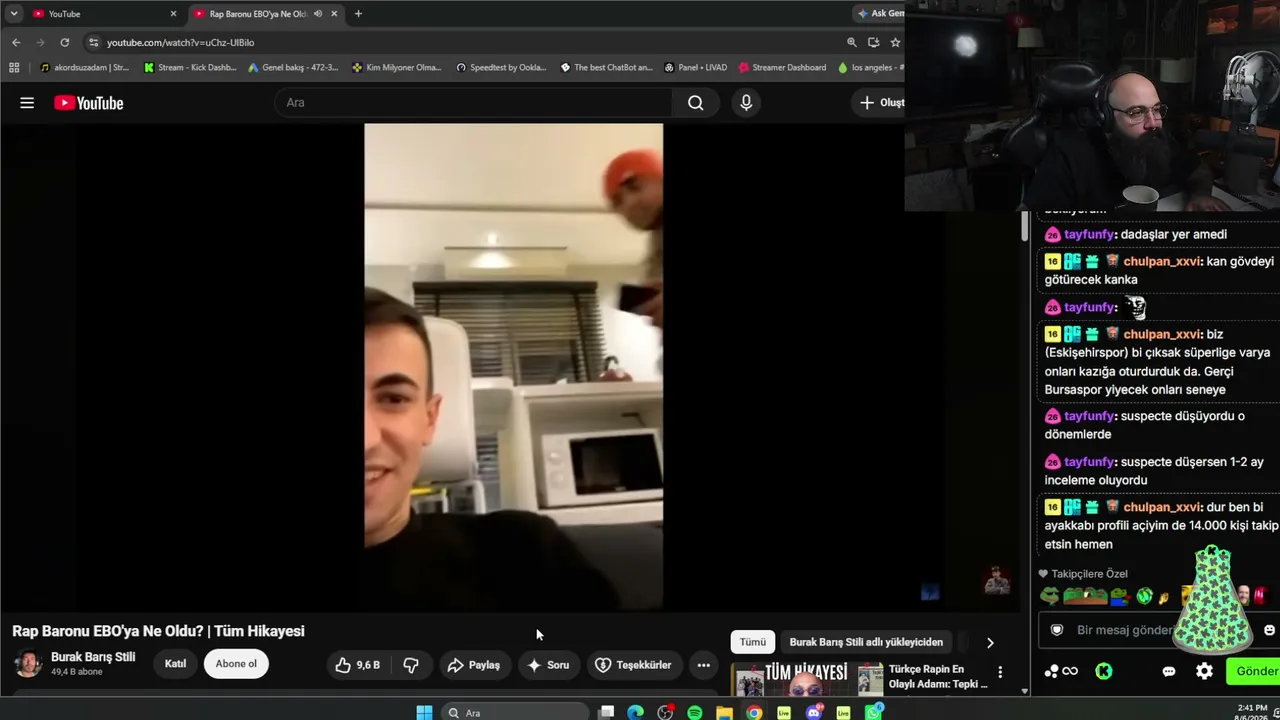This screenshot has width=1280, height=720.
Task: View site information icon in address bar
Action: pyautogui.click(x=94, y=43)
